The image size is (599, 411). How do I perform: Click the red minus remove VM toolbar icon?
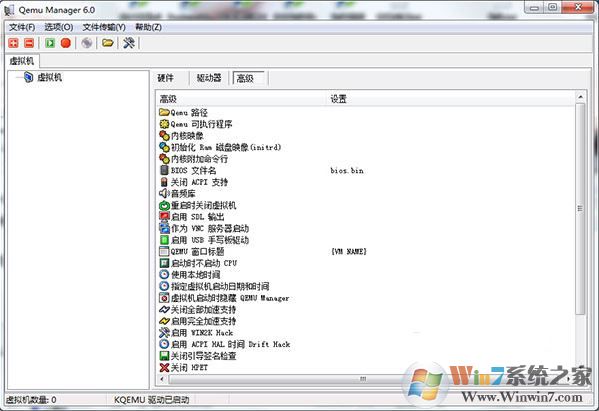(29, 43)
